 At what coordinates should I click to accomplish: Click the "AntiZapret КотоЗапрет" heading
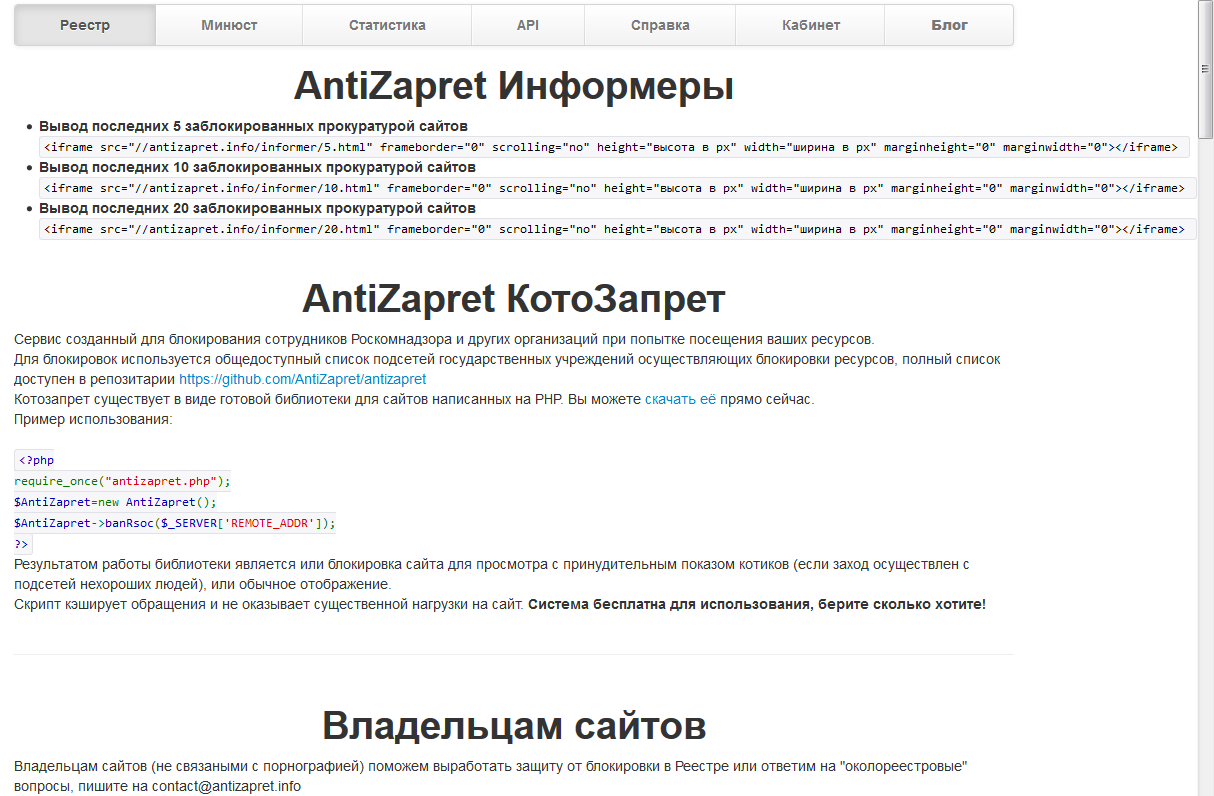coord(513,298)
